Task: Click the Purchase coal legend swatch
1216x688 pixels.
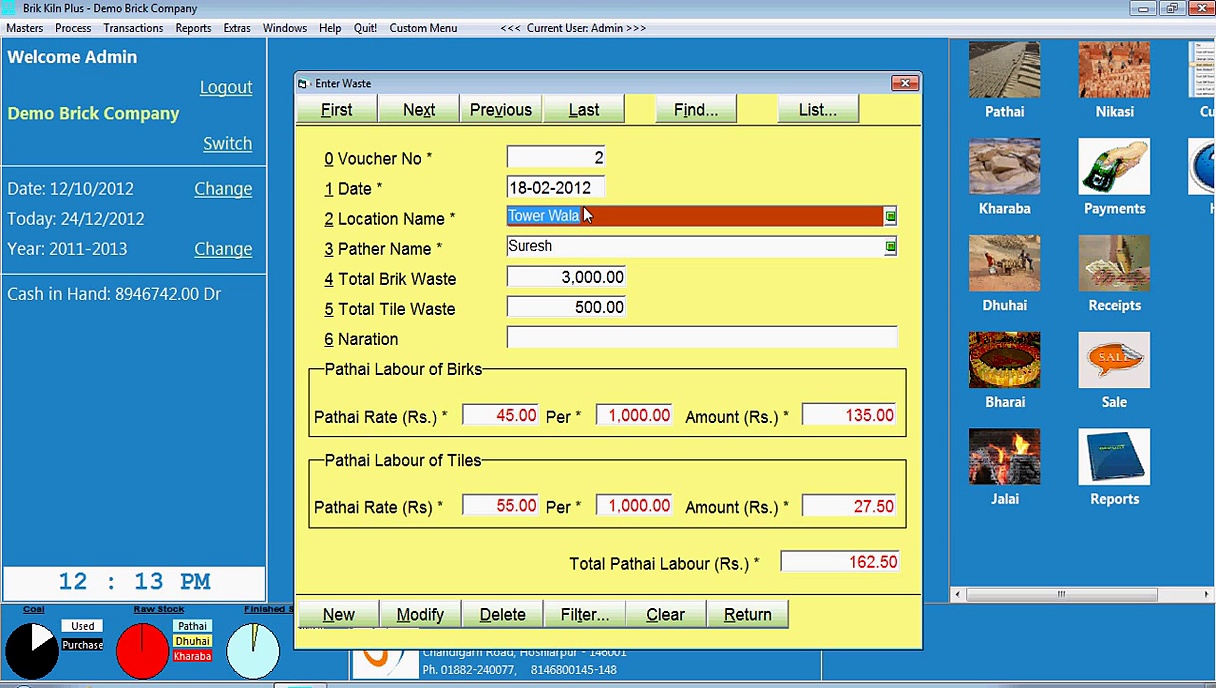Action: pos(83,645)
